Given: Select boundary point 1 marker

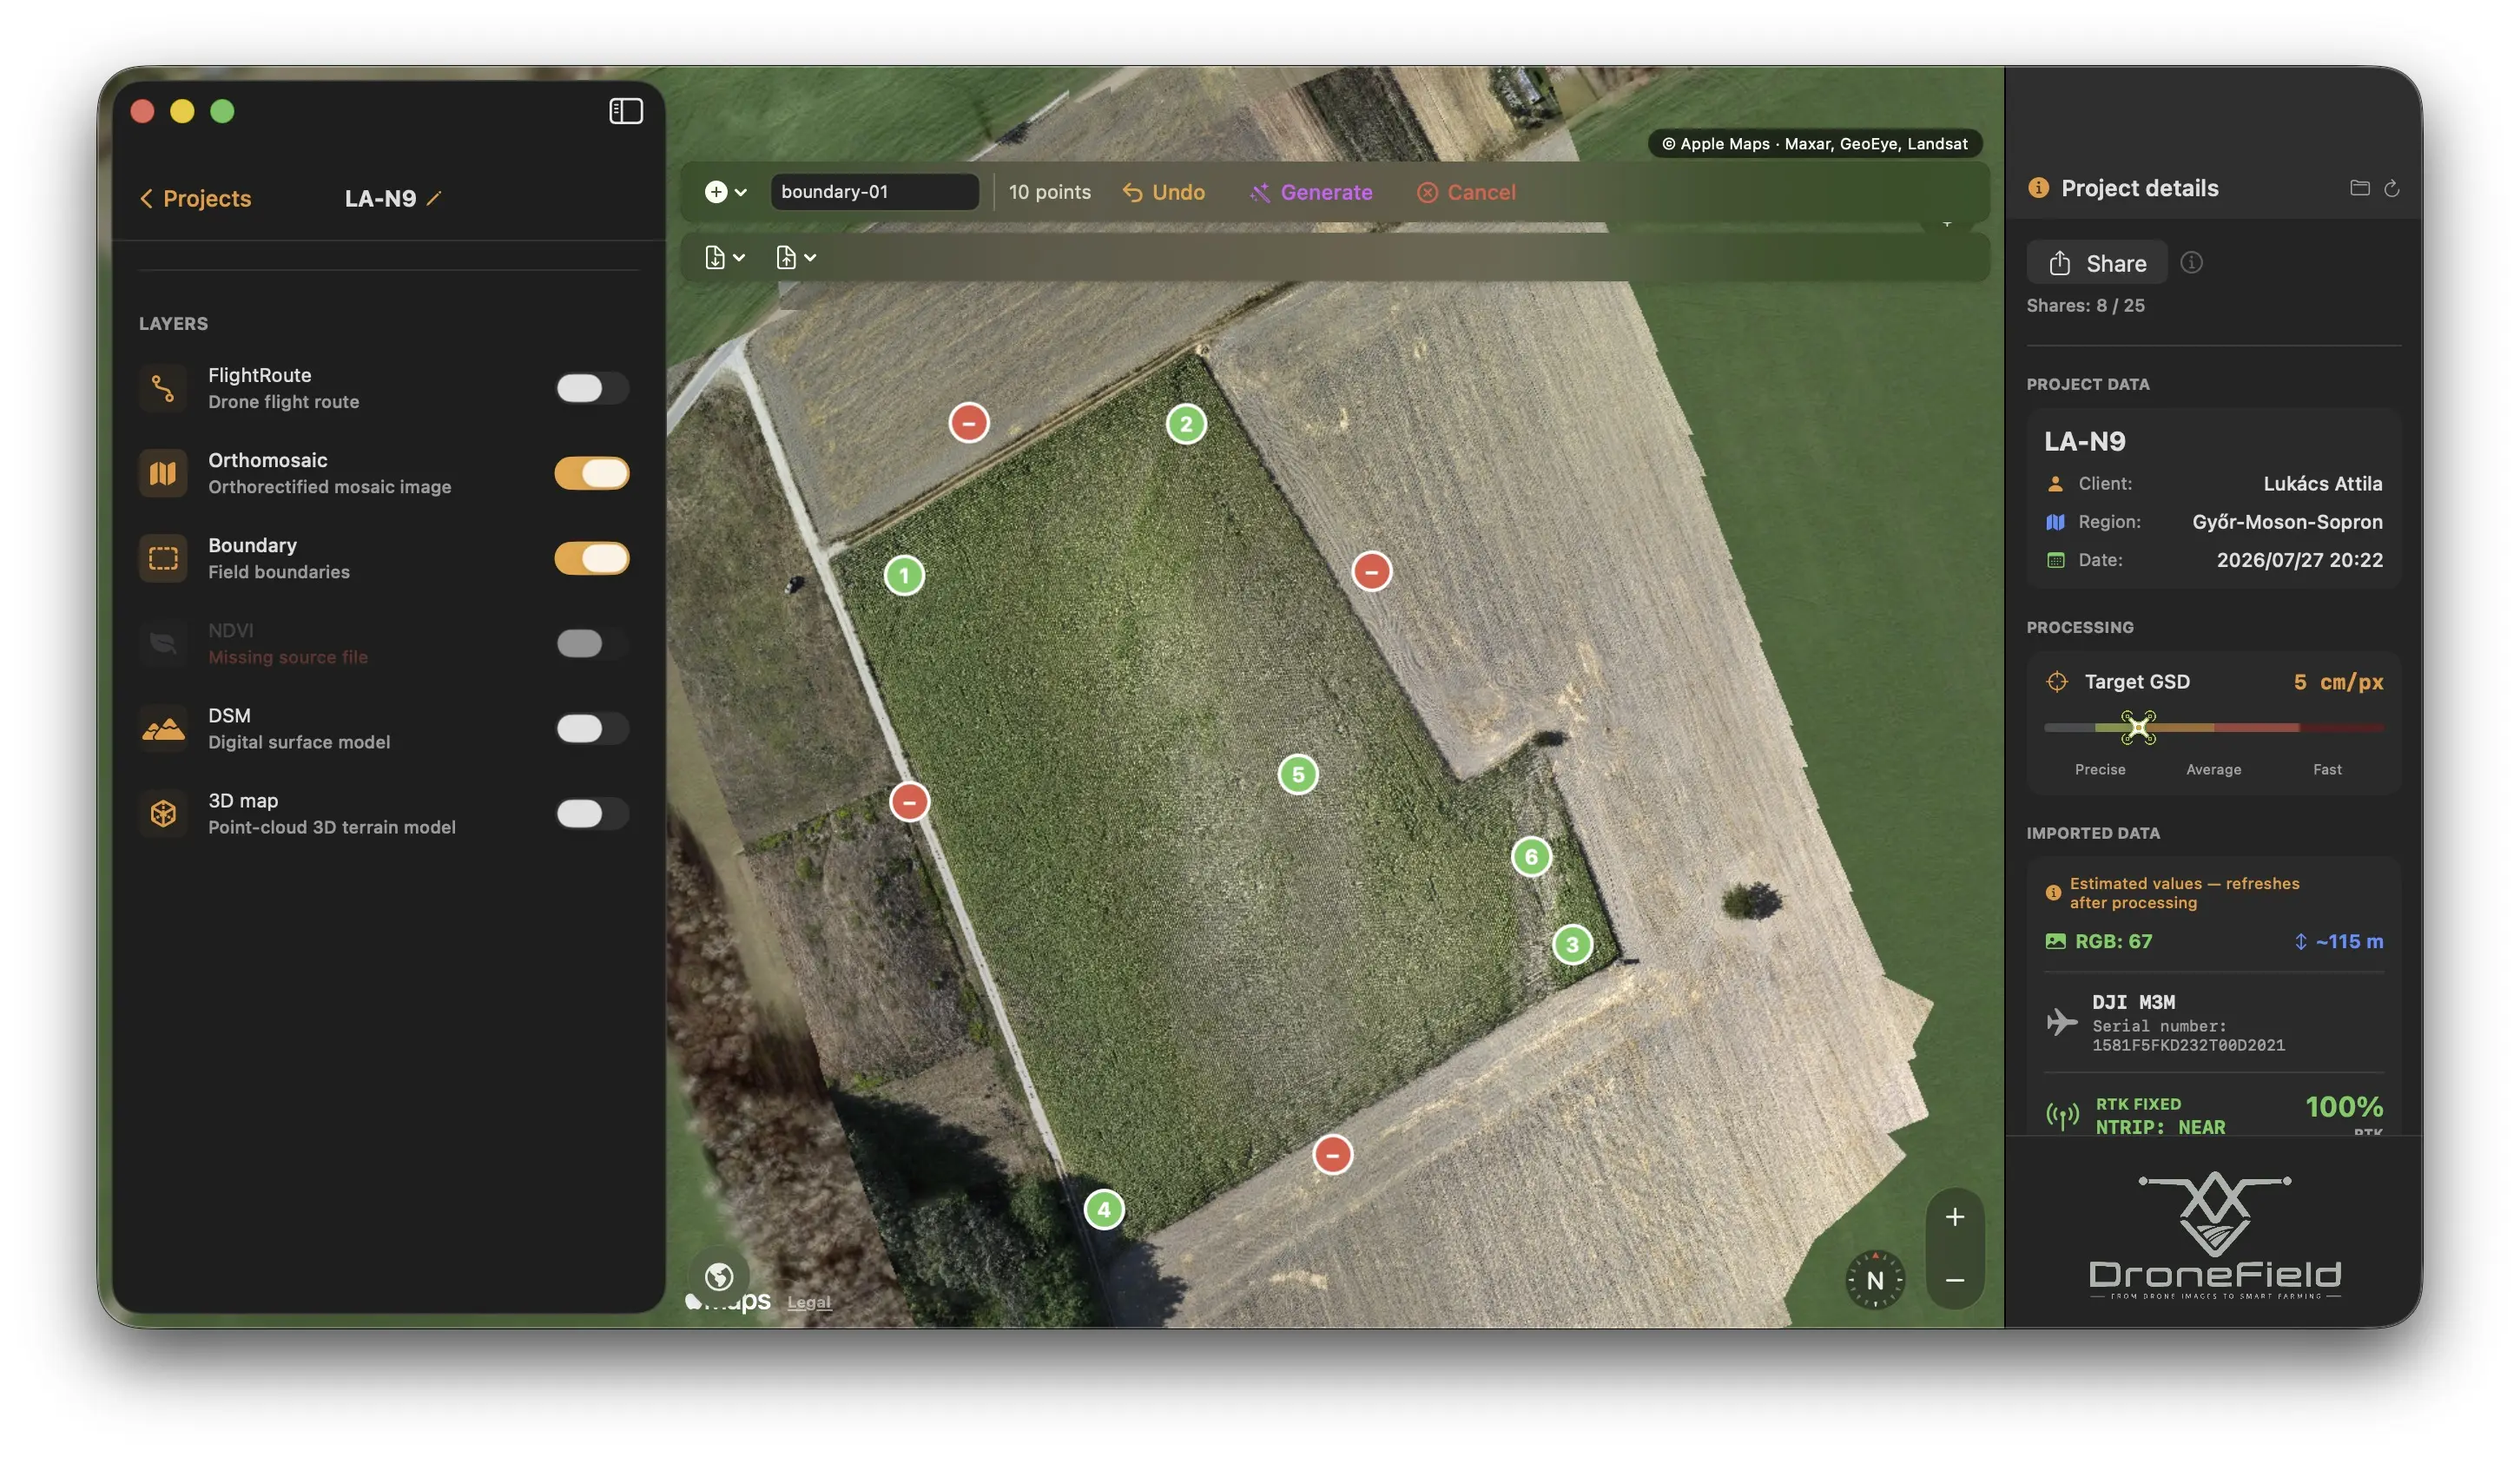Looking at the screenshot, I should pos(904,575).
